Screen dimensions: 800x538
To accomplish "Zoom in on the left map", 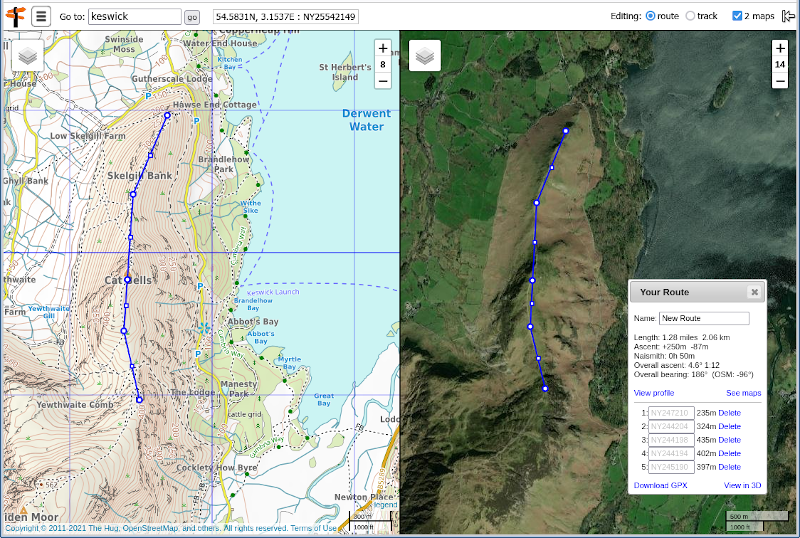I will (383, 48).
